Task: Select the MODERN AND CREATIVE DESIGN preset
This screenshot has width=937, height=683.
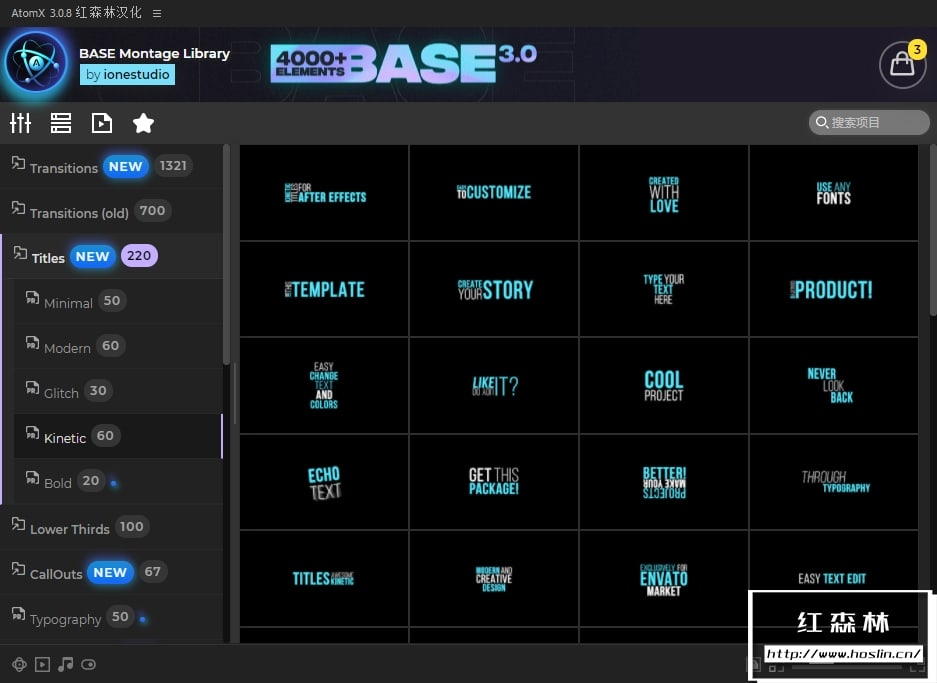Action: click(494, 578)
